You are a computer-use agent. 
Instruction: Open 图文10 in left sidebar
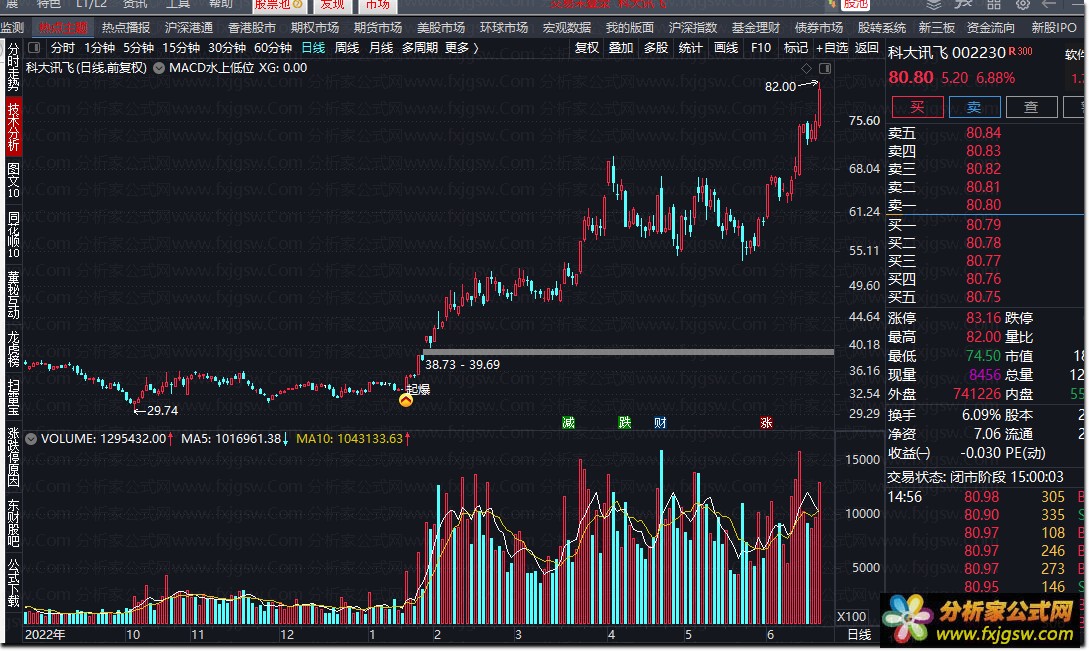13,181
